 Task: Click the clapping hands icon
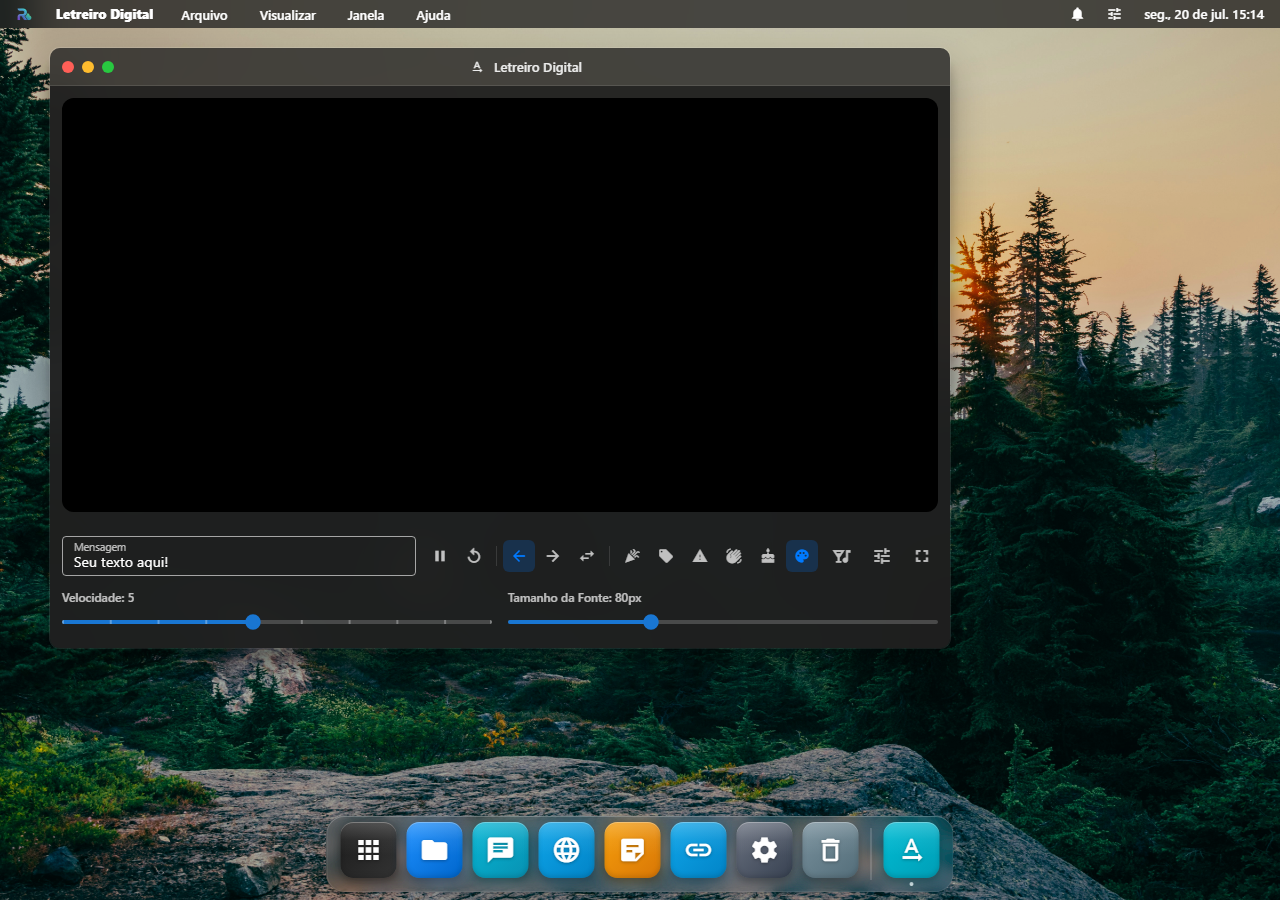click(x=734, y=556)
